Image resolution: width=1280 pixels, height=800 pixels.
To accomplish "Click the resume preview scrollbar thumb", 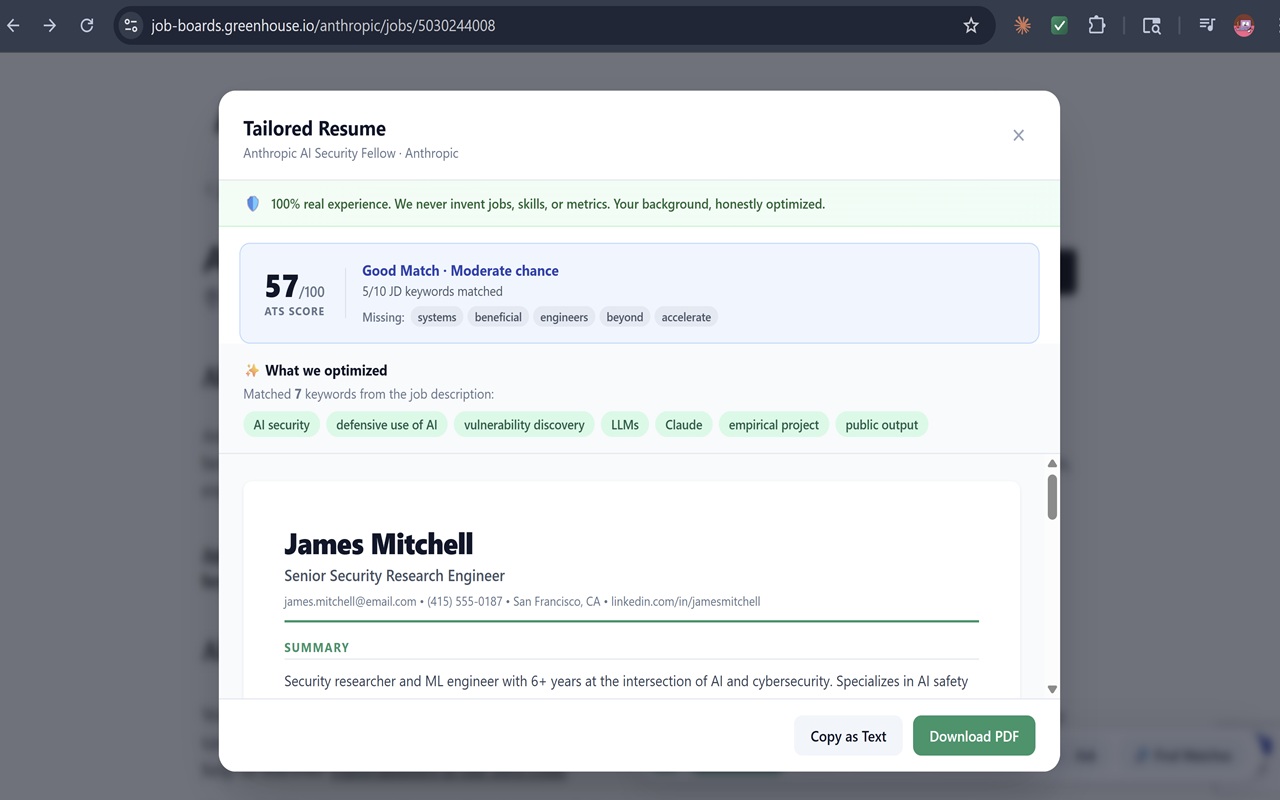I will [1052, 497].
